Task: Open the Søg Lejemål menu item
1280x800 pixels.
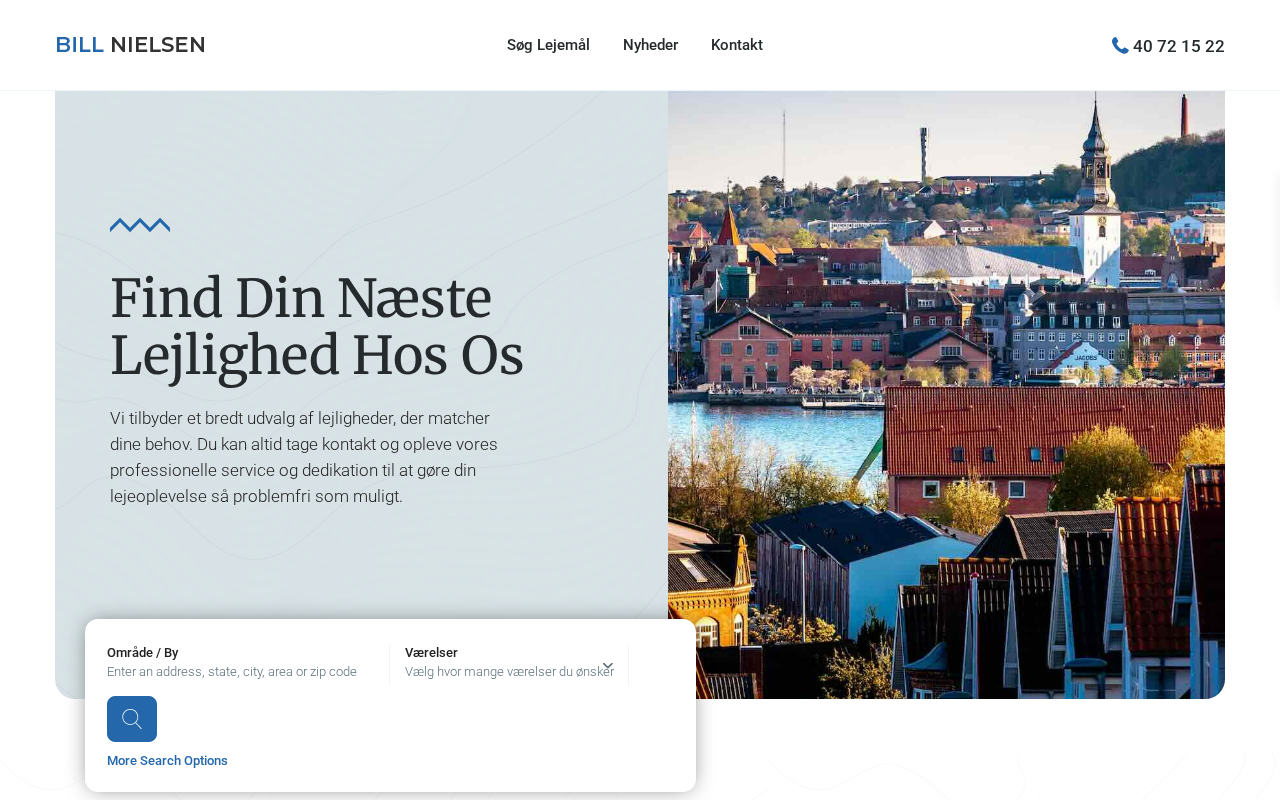Action: 548,45
